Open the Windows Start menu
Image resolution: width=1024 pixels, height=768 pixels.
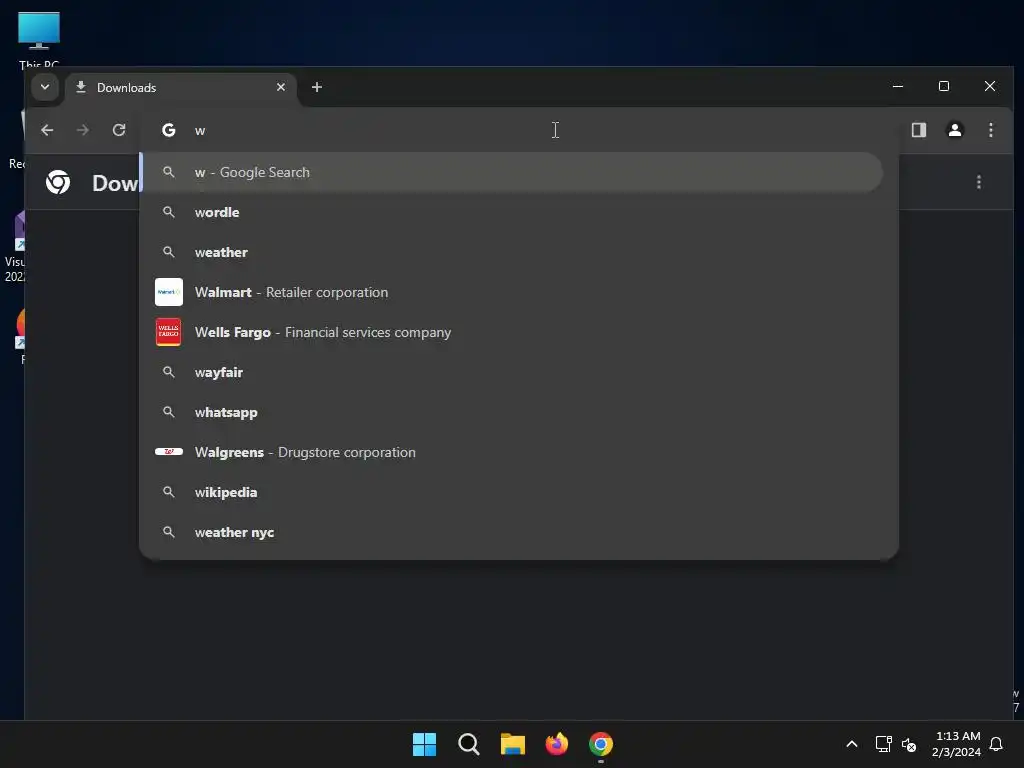pos(424,744)
